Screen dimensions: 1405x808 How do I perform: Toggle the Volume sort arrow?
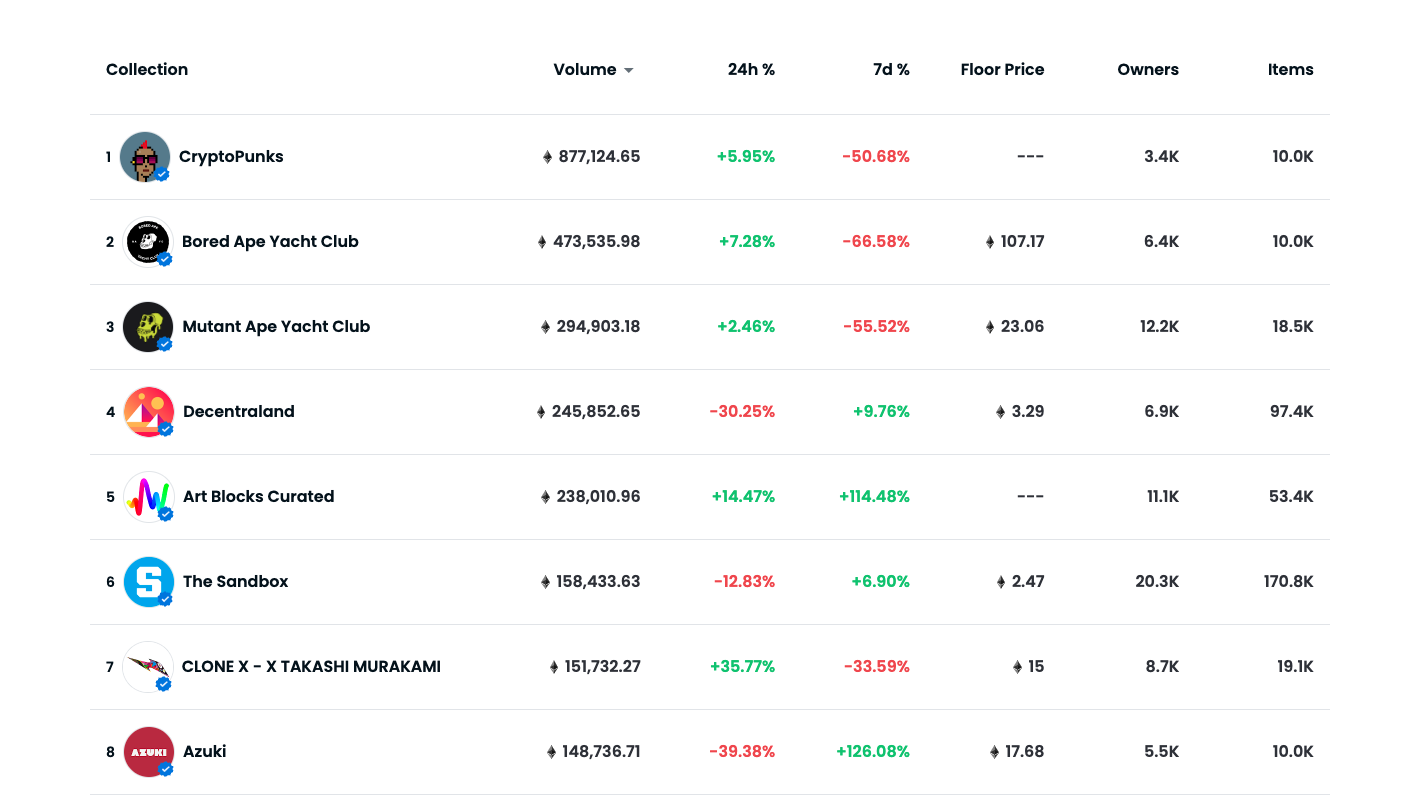[x=629, y=70]
